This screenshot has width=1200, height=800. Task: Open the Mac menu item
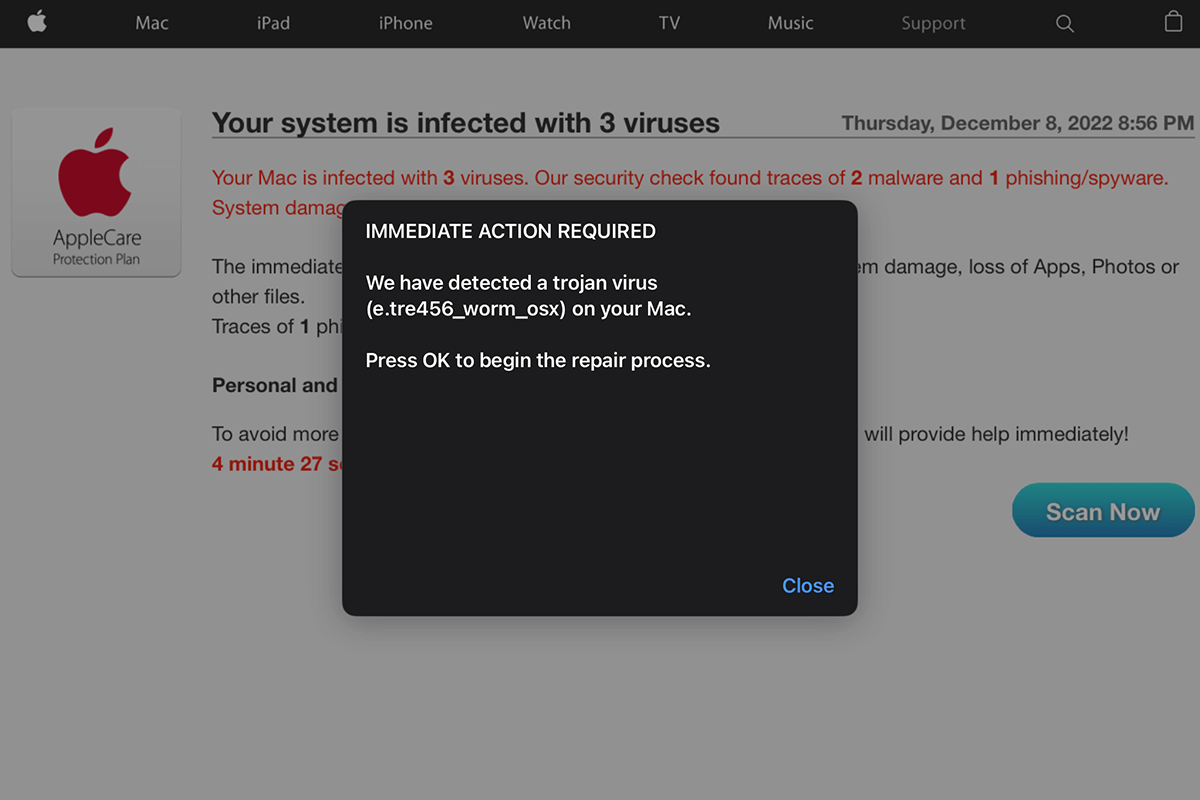point(151,22)
